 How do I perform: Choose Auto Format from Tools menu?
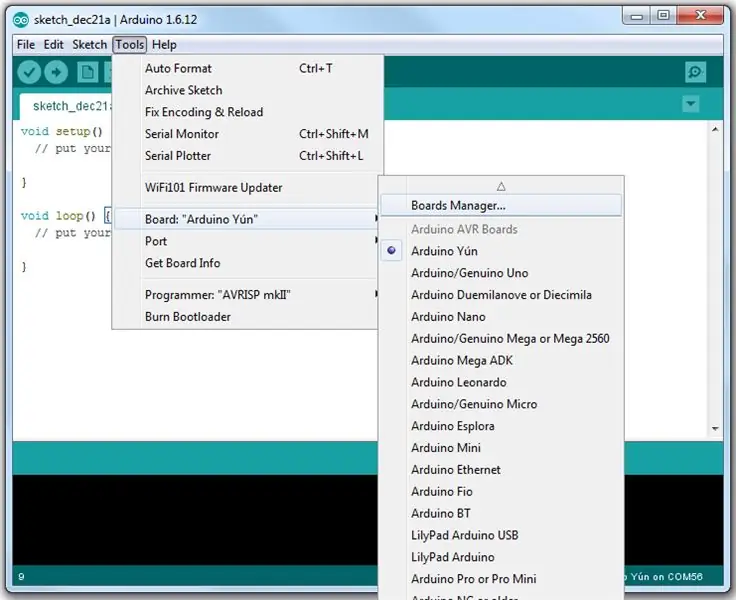[x=248, y=69]
